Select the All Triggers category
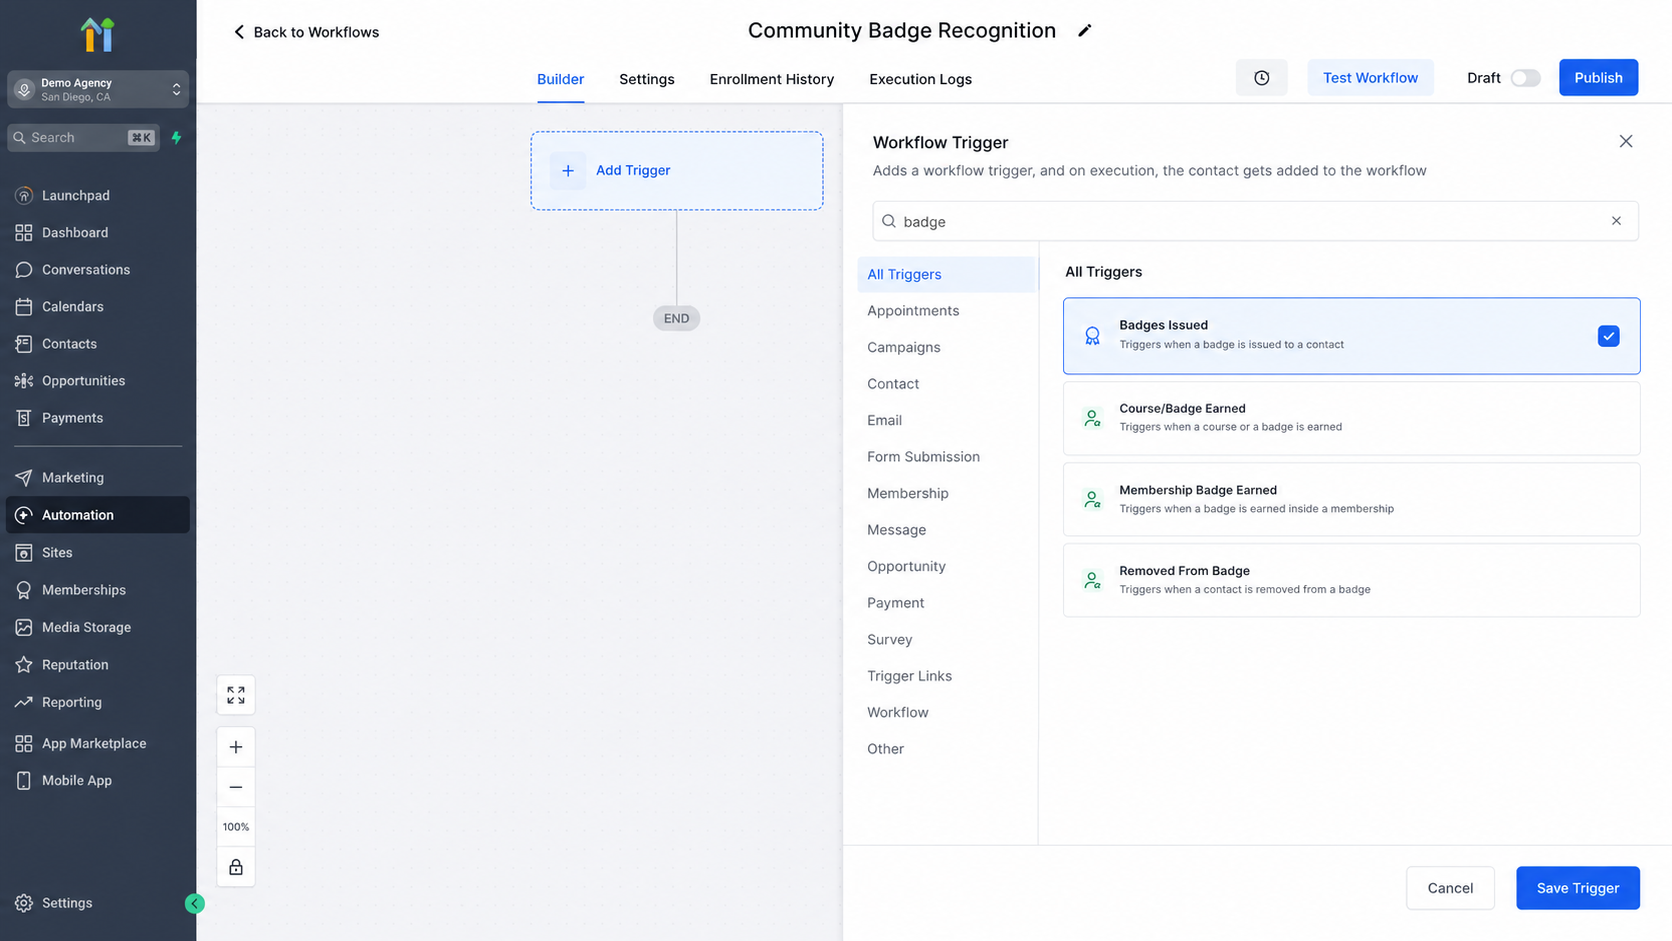 [x=946, y=274]
